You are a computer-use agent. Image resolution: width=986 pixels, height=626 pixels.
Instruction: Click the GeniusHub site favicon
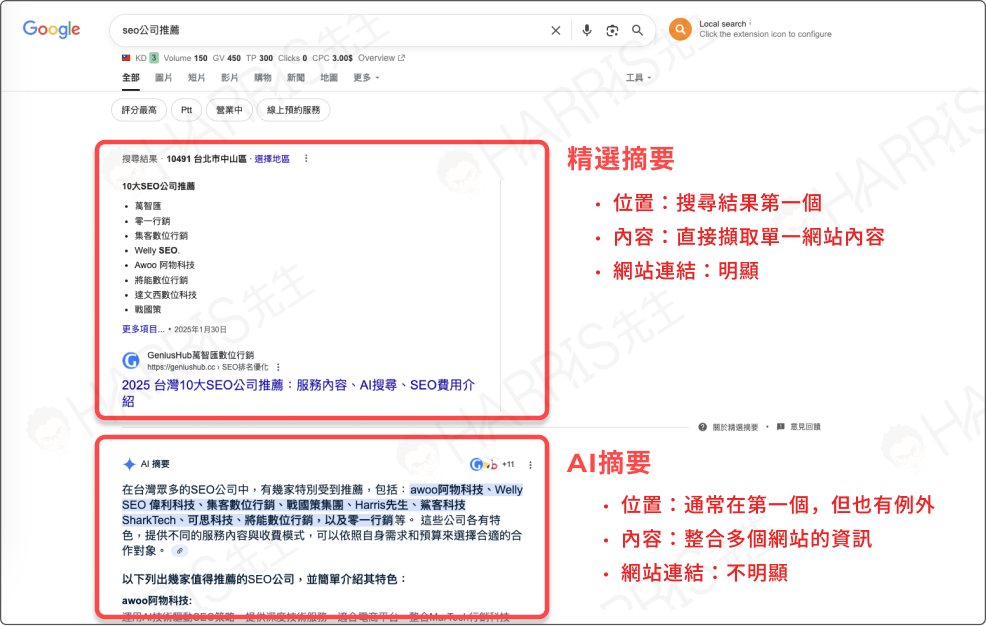[x=131, y=360]
